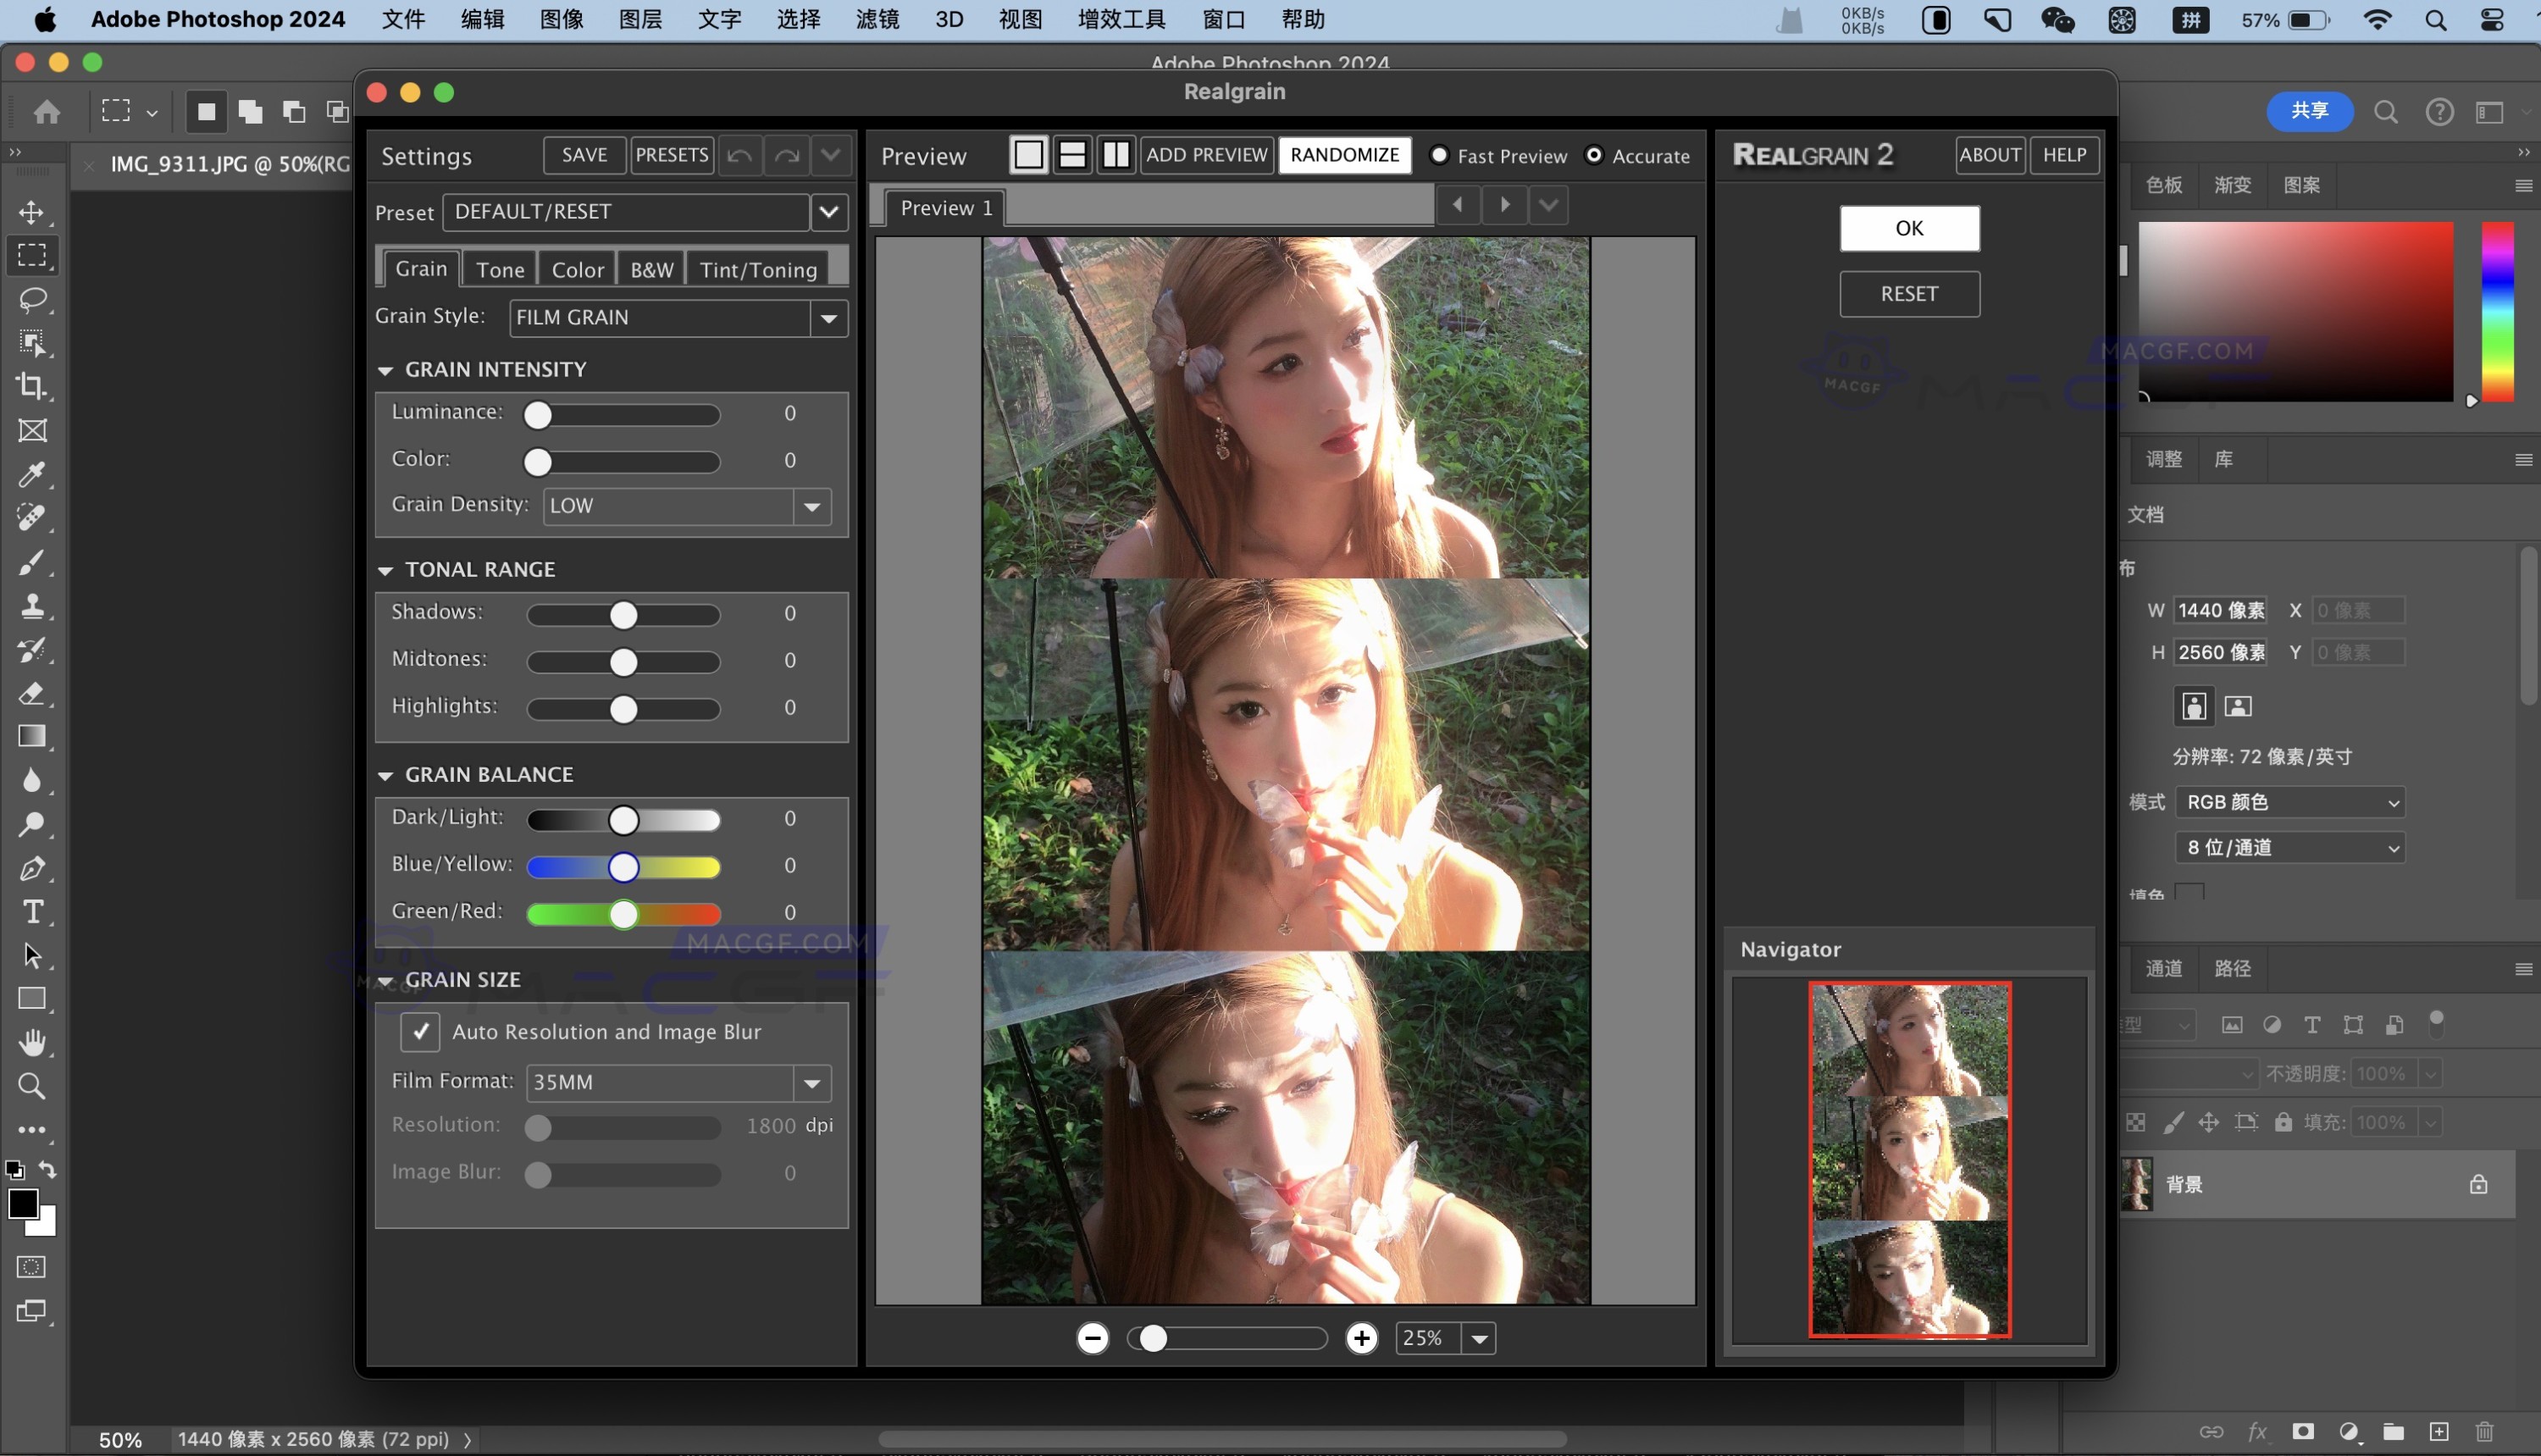Screen dimensions: 2541x1456
Task: Select the Eyedropper tool
Action: [32, 474]
